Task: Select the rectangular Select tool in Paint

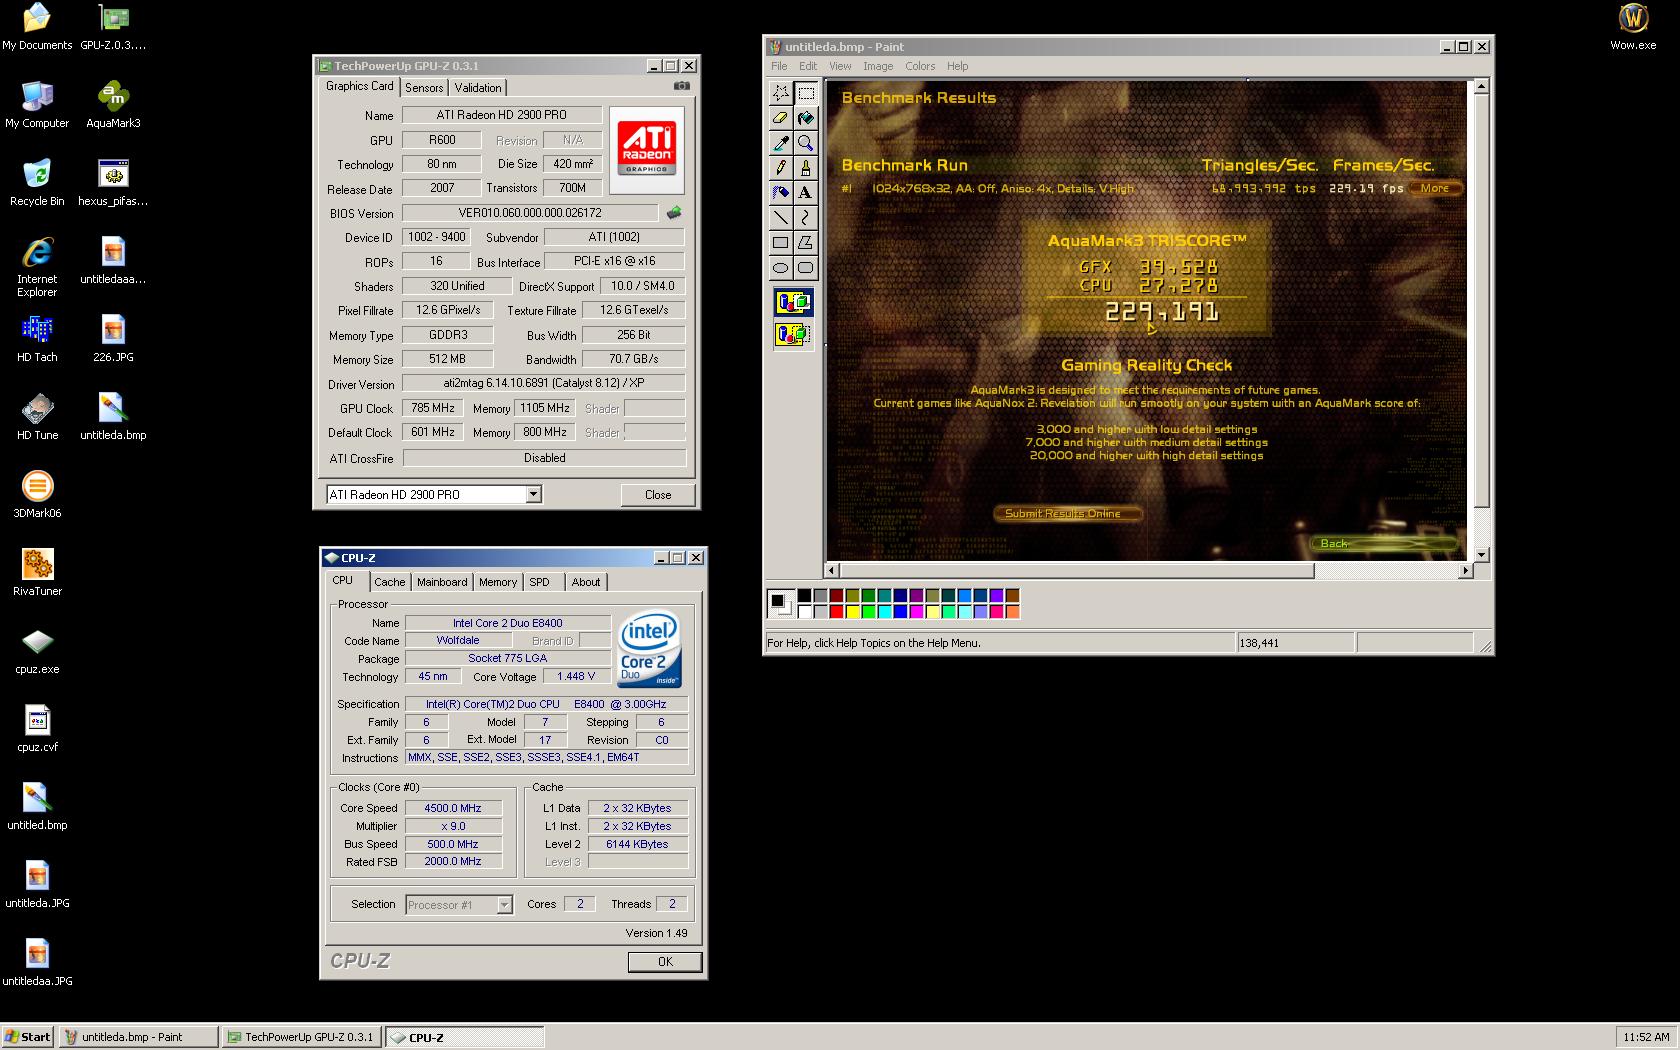Action: tap(805, 93)
